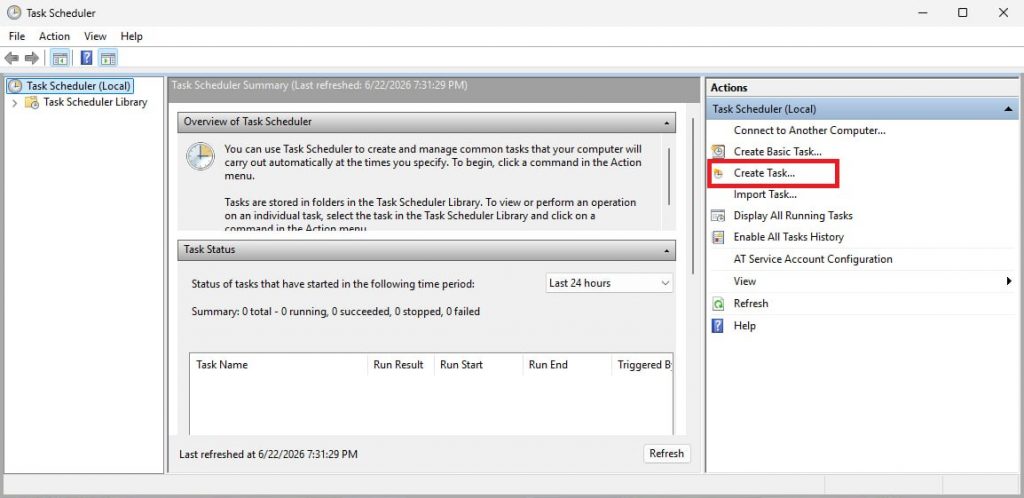Click the Help question mark icon in Actions
1024x498 pixels.
718,326
